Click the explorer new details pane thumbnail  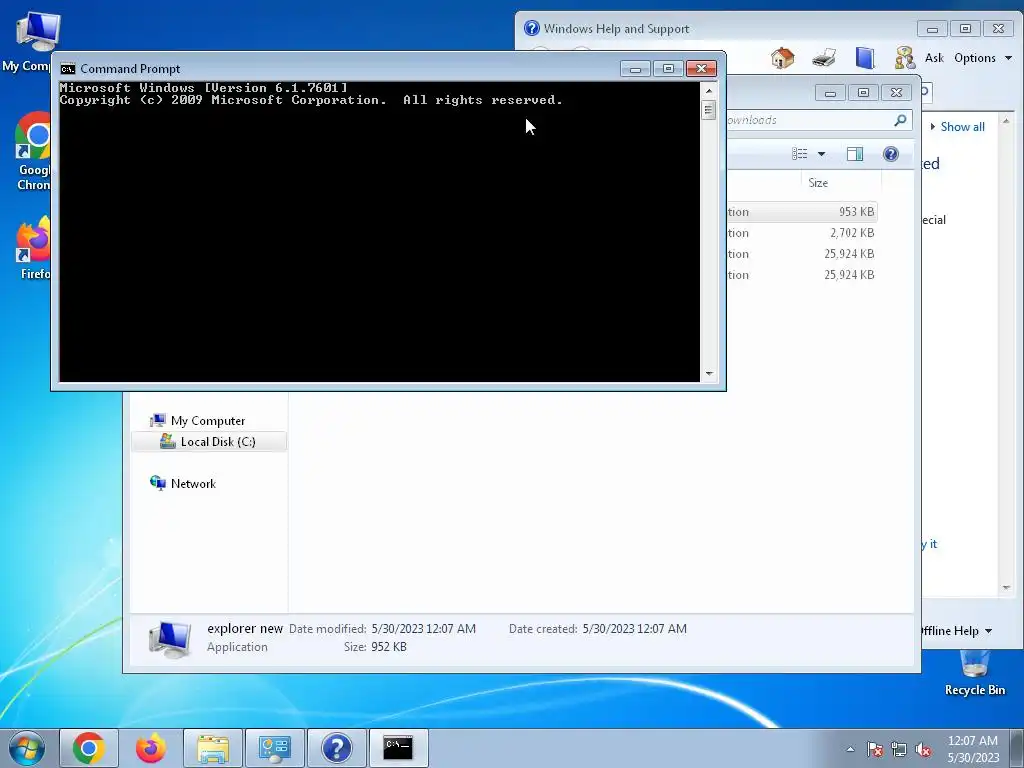(x=170, y=638)
